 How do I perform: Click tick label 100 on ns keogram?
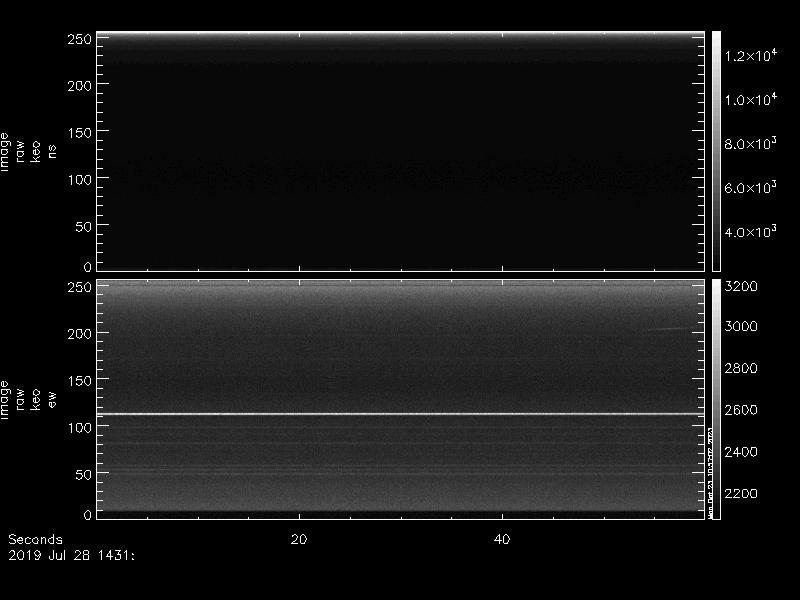coord(80,180)
